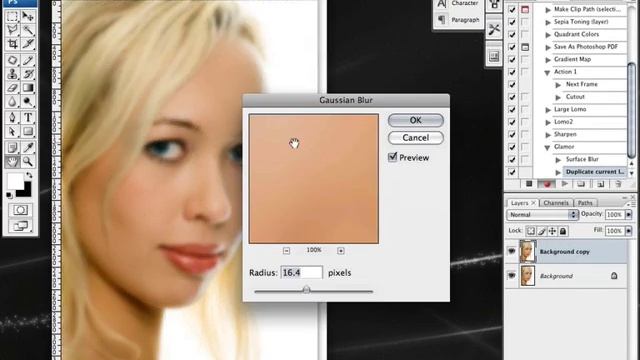Expand the Gradient Map action

pyautogui.click(x=548, y=60)
